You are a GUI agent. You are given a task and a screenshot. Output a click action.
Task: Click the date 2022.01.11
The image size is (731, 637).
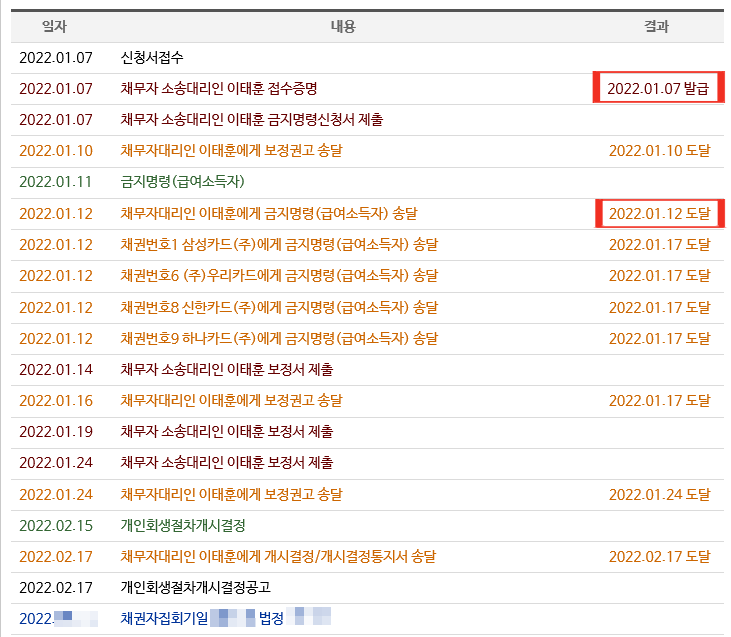(x=55, y=182)
